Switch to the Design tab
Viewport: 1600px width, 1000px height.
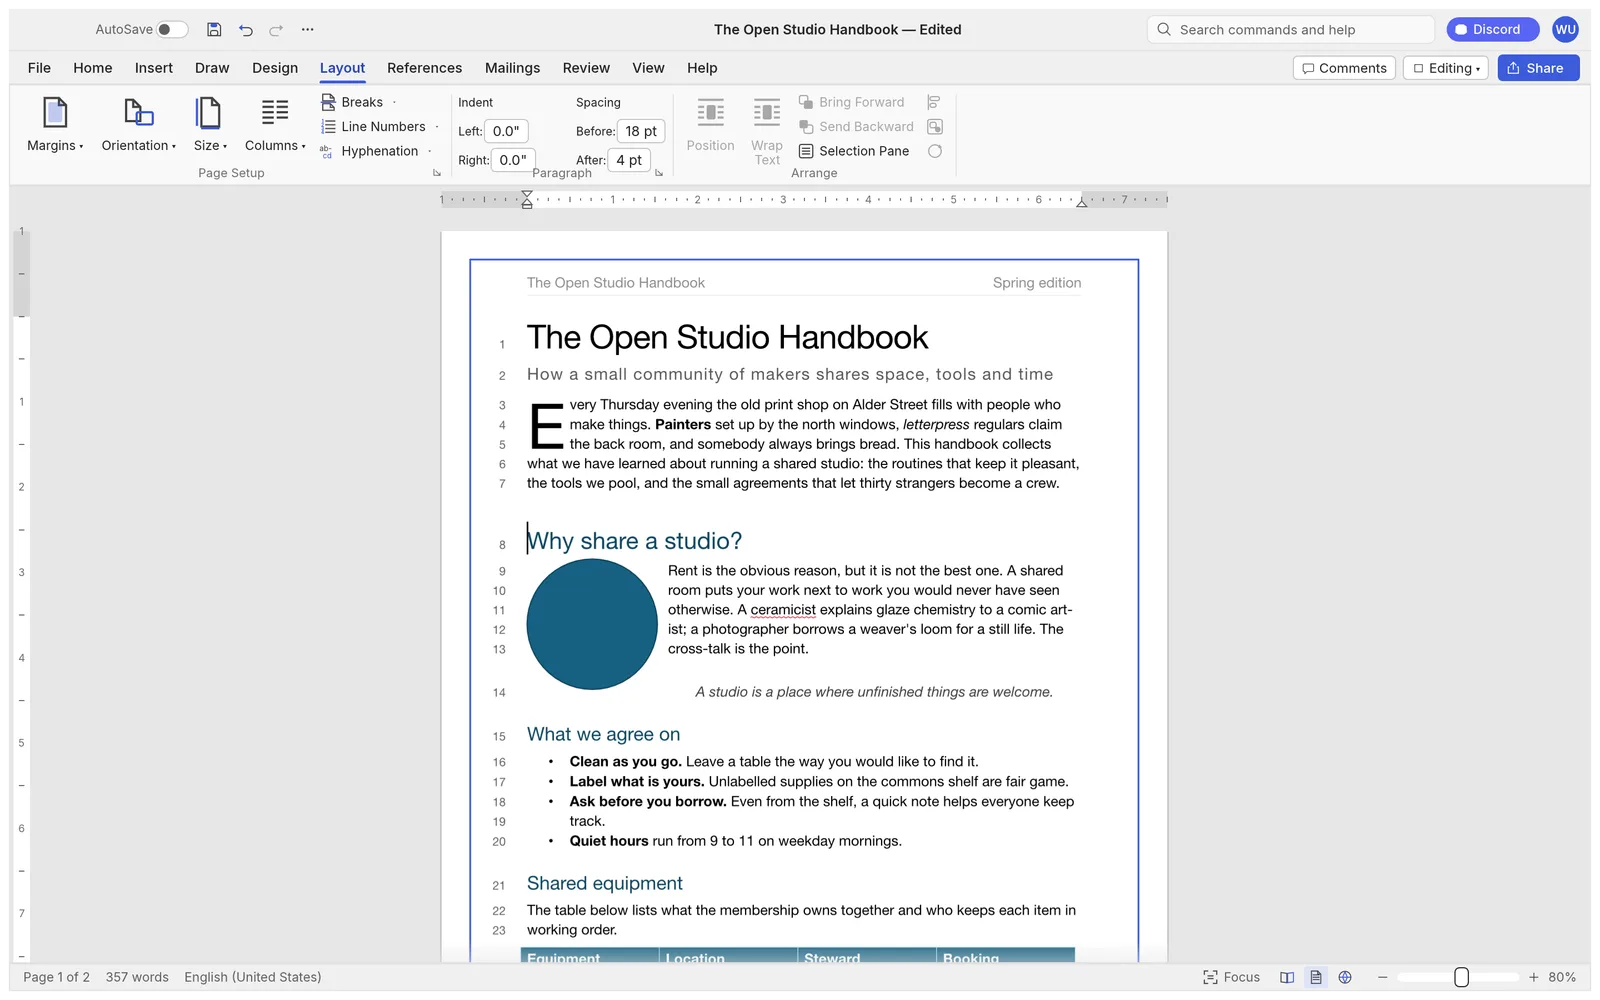pos(275,68)
